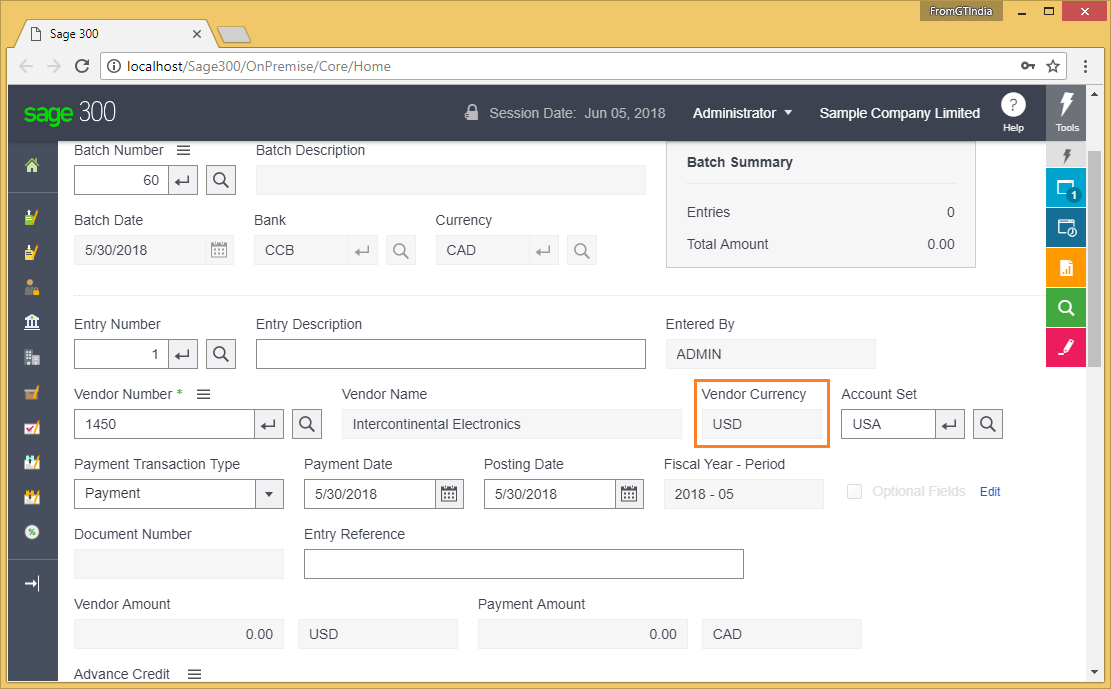
Task: Click Account Set input field
Action: pyautogui.click(x=888, y=424)
